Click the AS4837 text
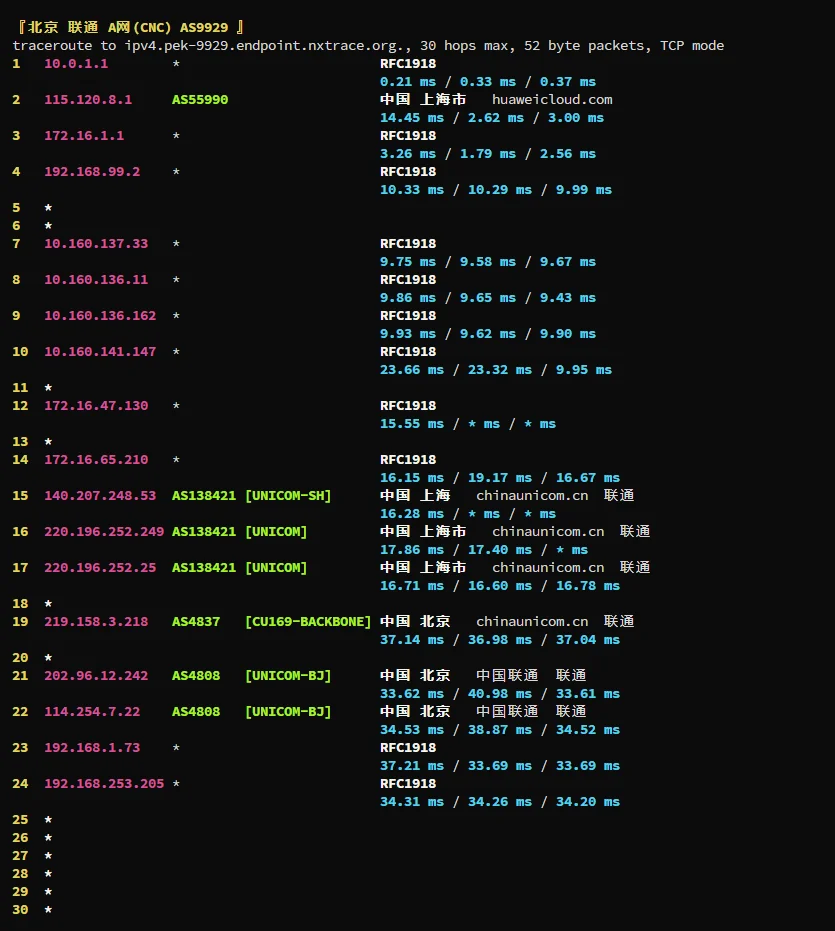835x931 pixels. pos(196,622)
